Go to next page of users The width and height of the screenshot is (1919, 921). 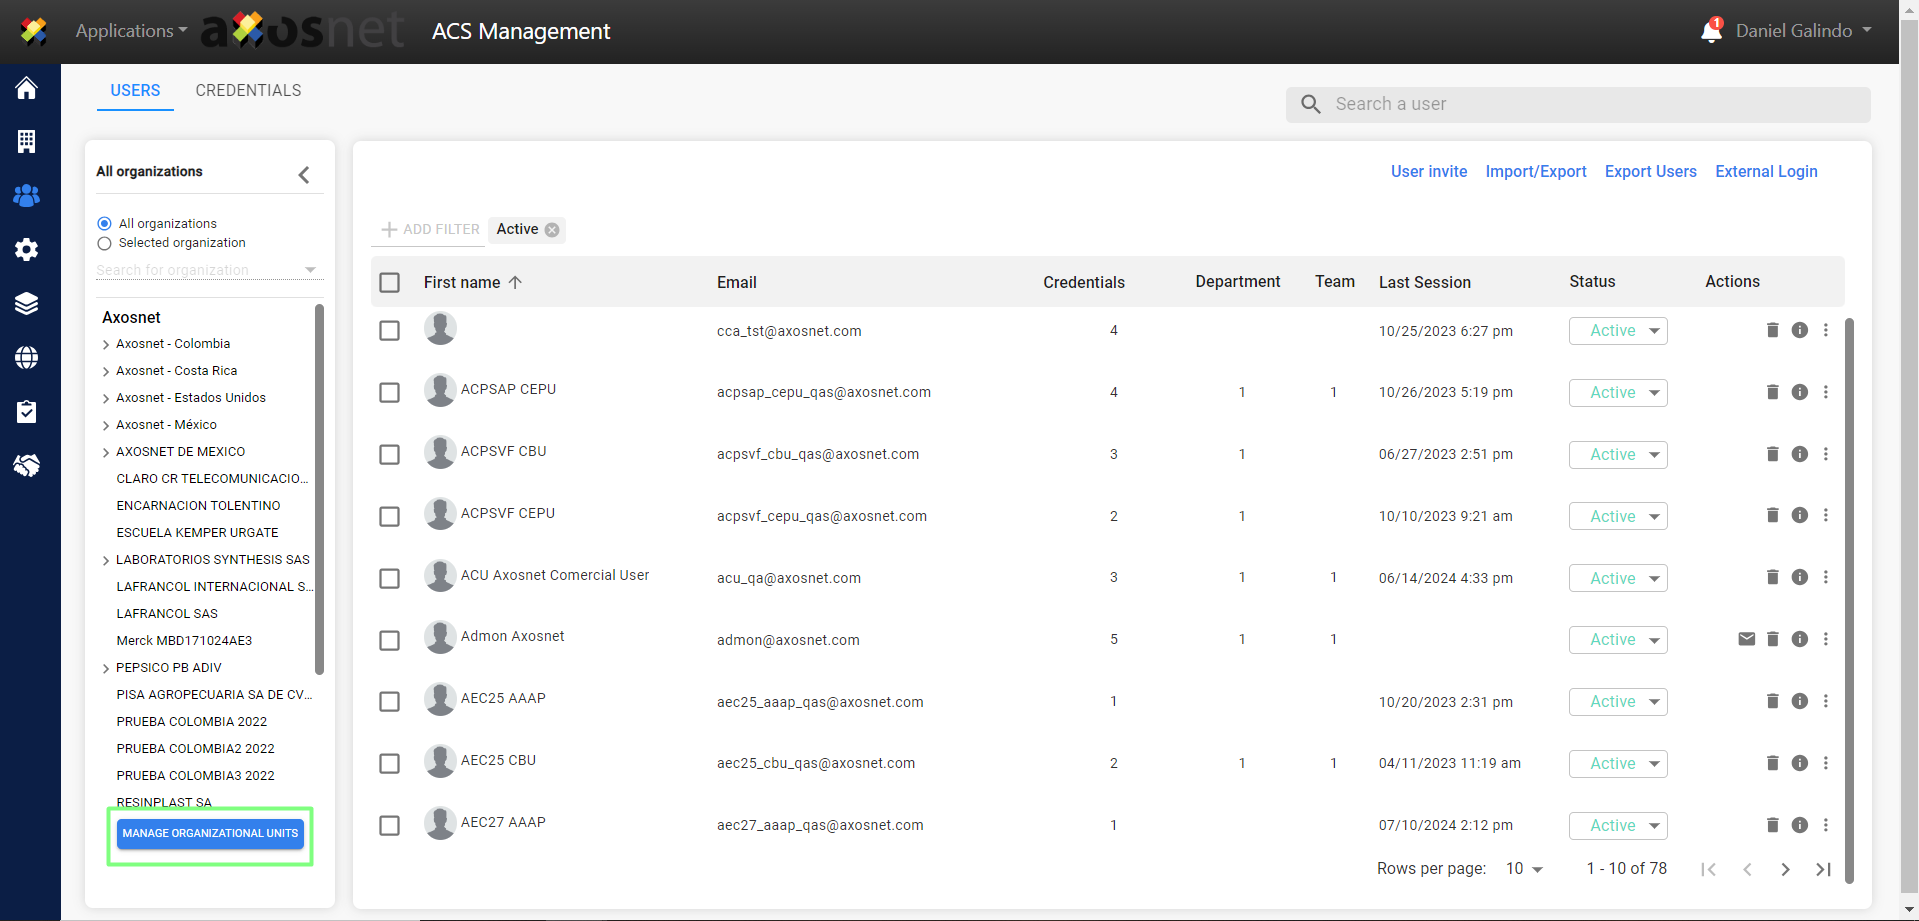pyautogui.click(x=1785, y=869)
